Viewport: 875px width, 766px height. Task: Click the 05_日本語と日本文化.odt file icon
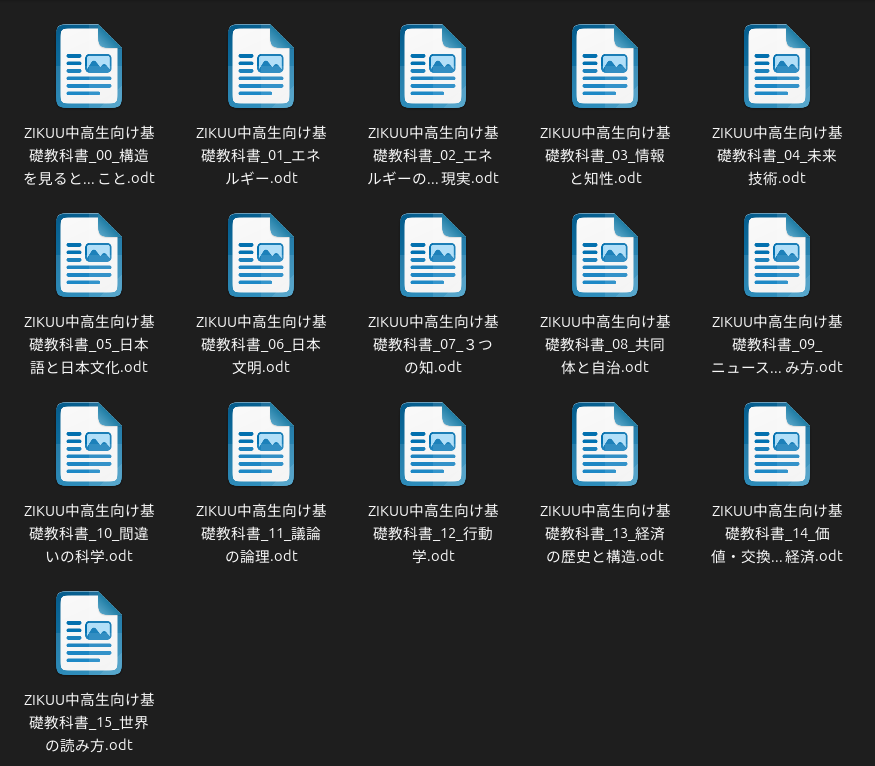tap(89, 255)
